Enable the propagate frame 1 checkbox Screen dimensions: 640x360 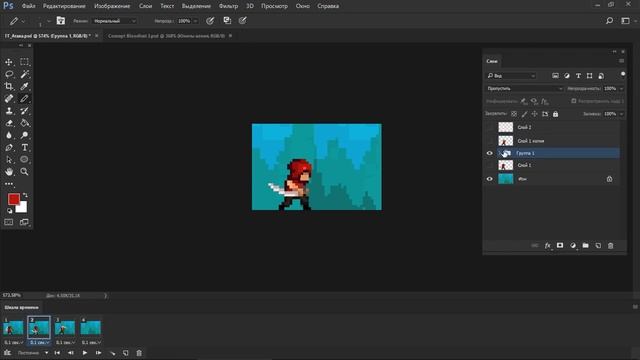pos(573,101)
